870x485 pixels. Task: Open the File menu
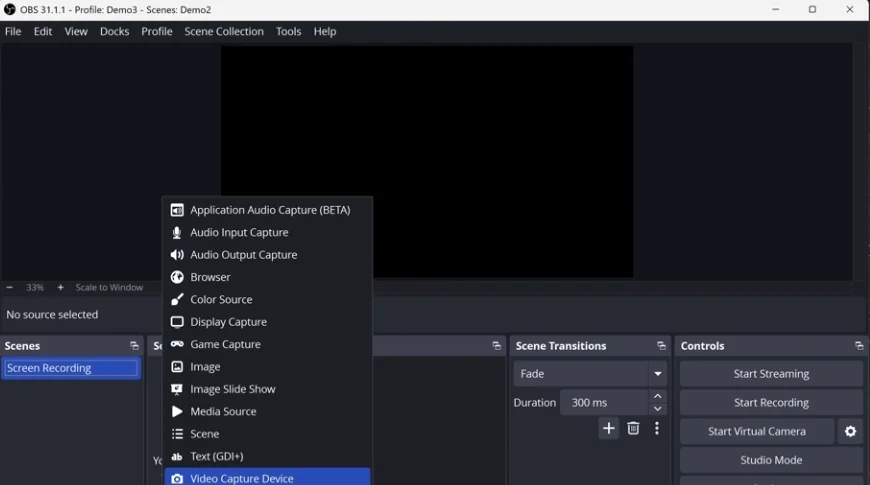pyautogui.click(x=13, y=32)
